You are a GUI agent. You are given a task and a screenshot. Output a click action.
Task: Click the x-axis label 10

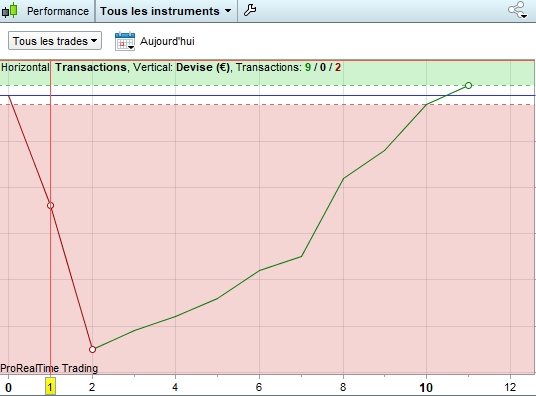point(426,388)
